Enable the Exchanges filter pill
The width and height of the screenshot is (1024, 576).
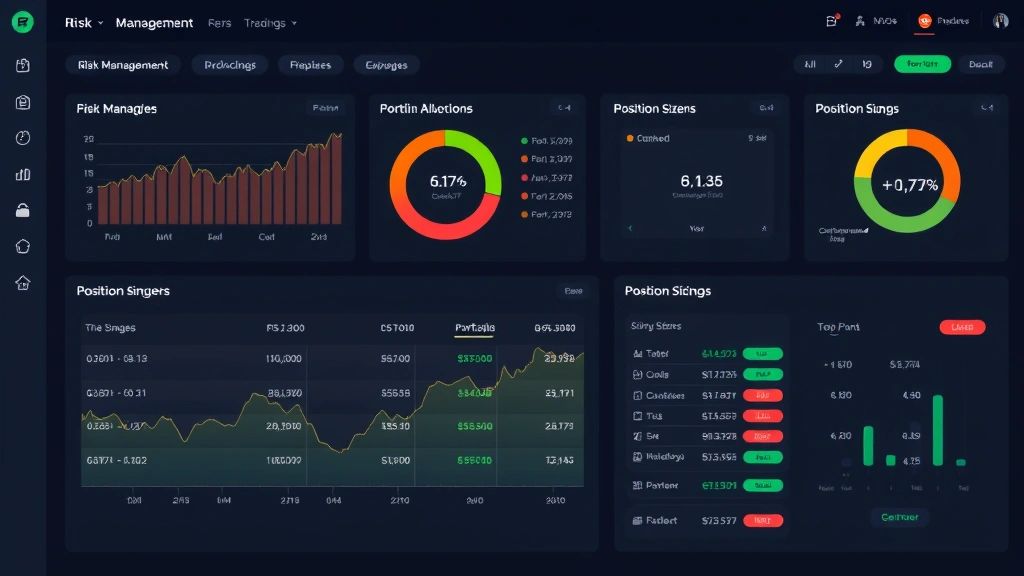pyautogui.click(x=386, y=64)
